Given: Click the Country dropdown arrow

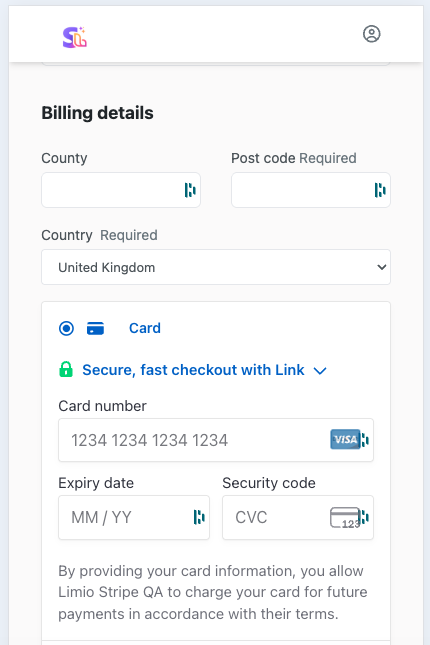Looking at the screenshot, I should (381, 267).
